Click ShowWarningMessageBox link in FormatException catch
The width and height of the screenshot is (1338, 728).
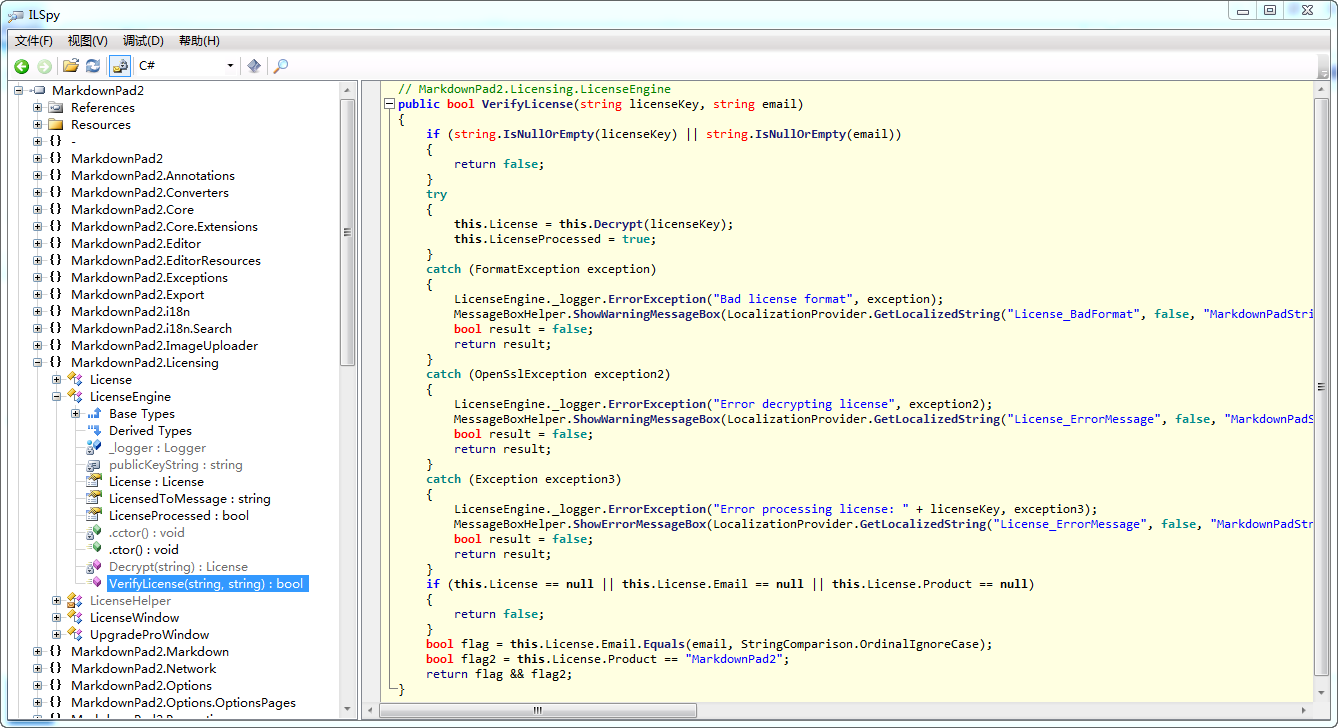point(646,314)
